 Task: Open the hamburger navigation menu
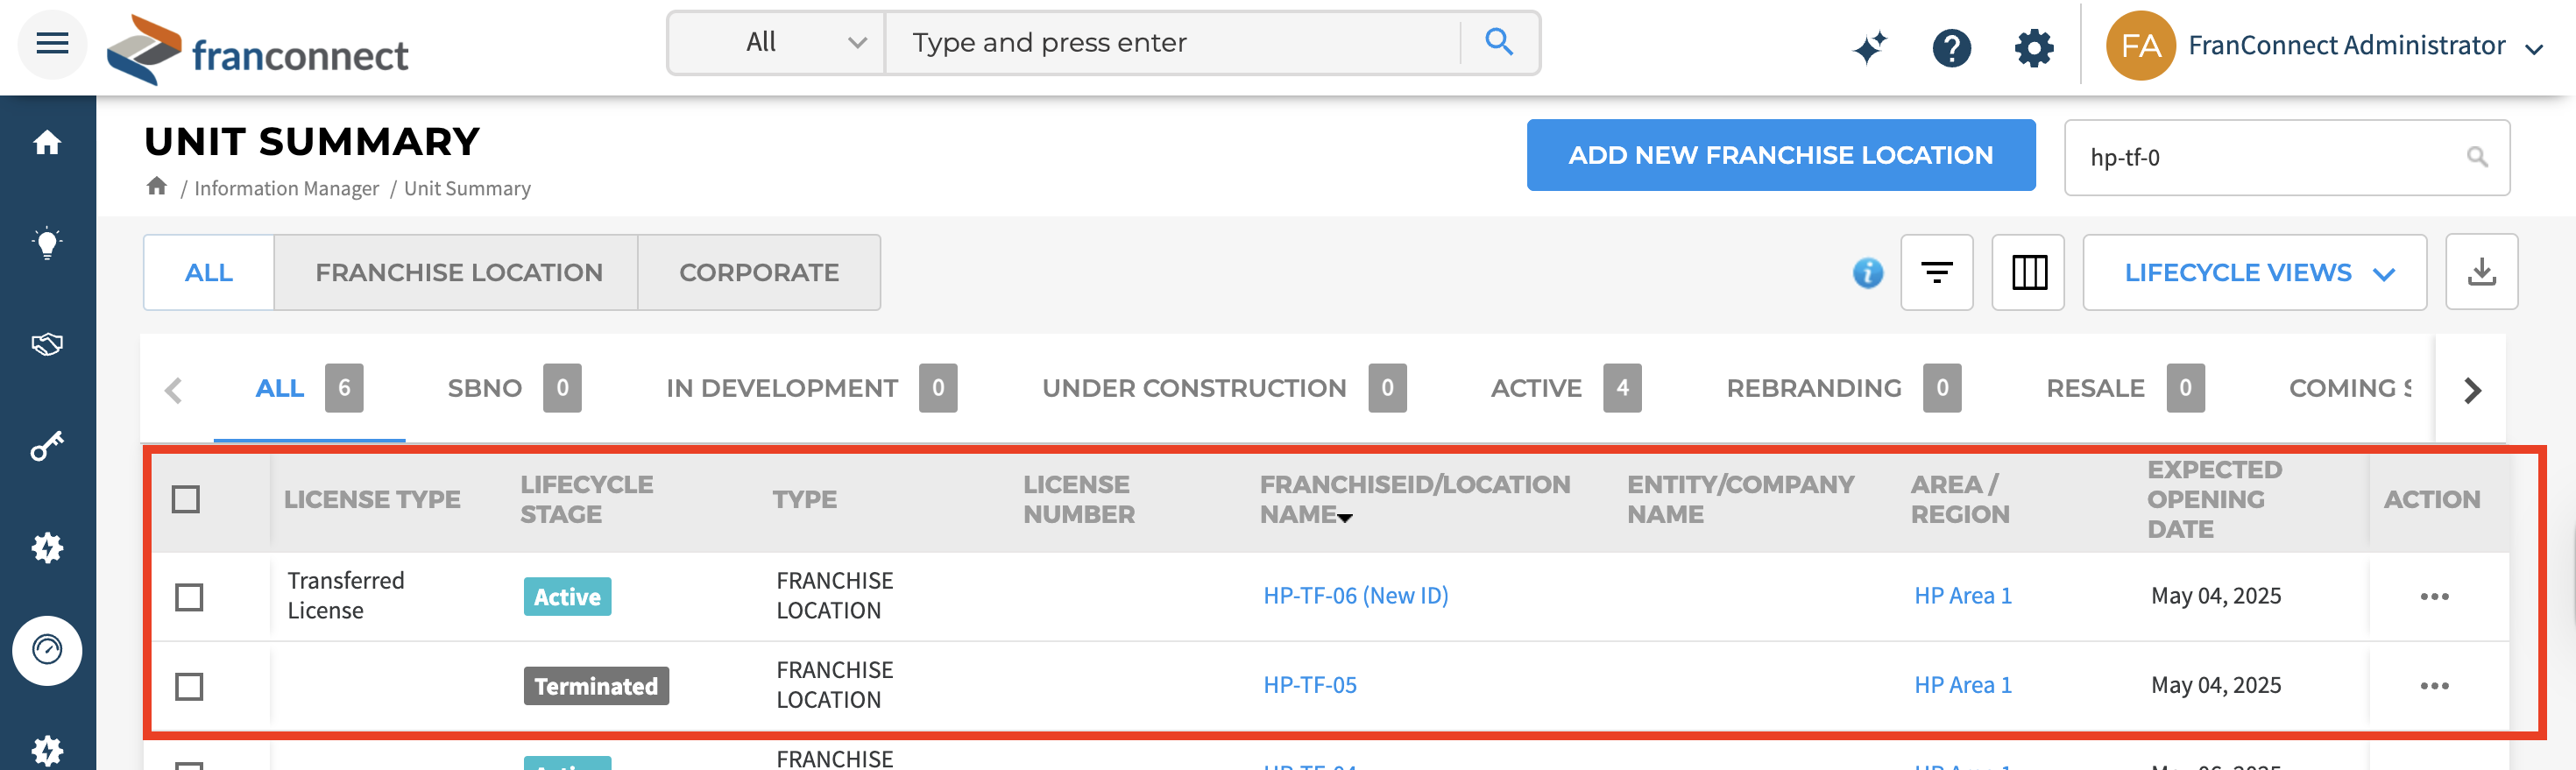[52, 43]
